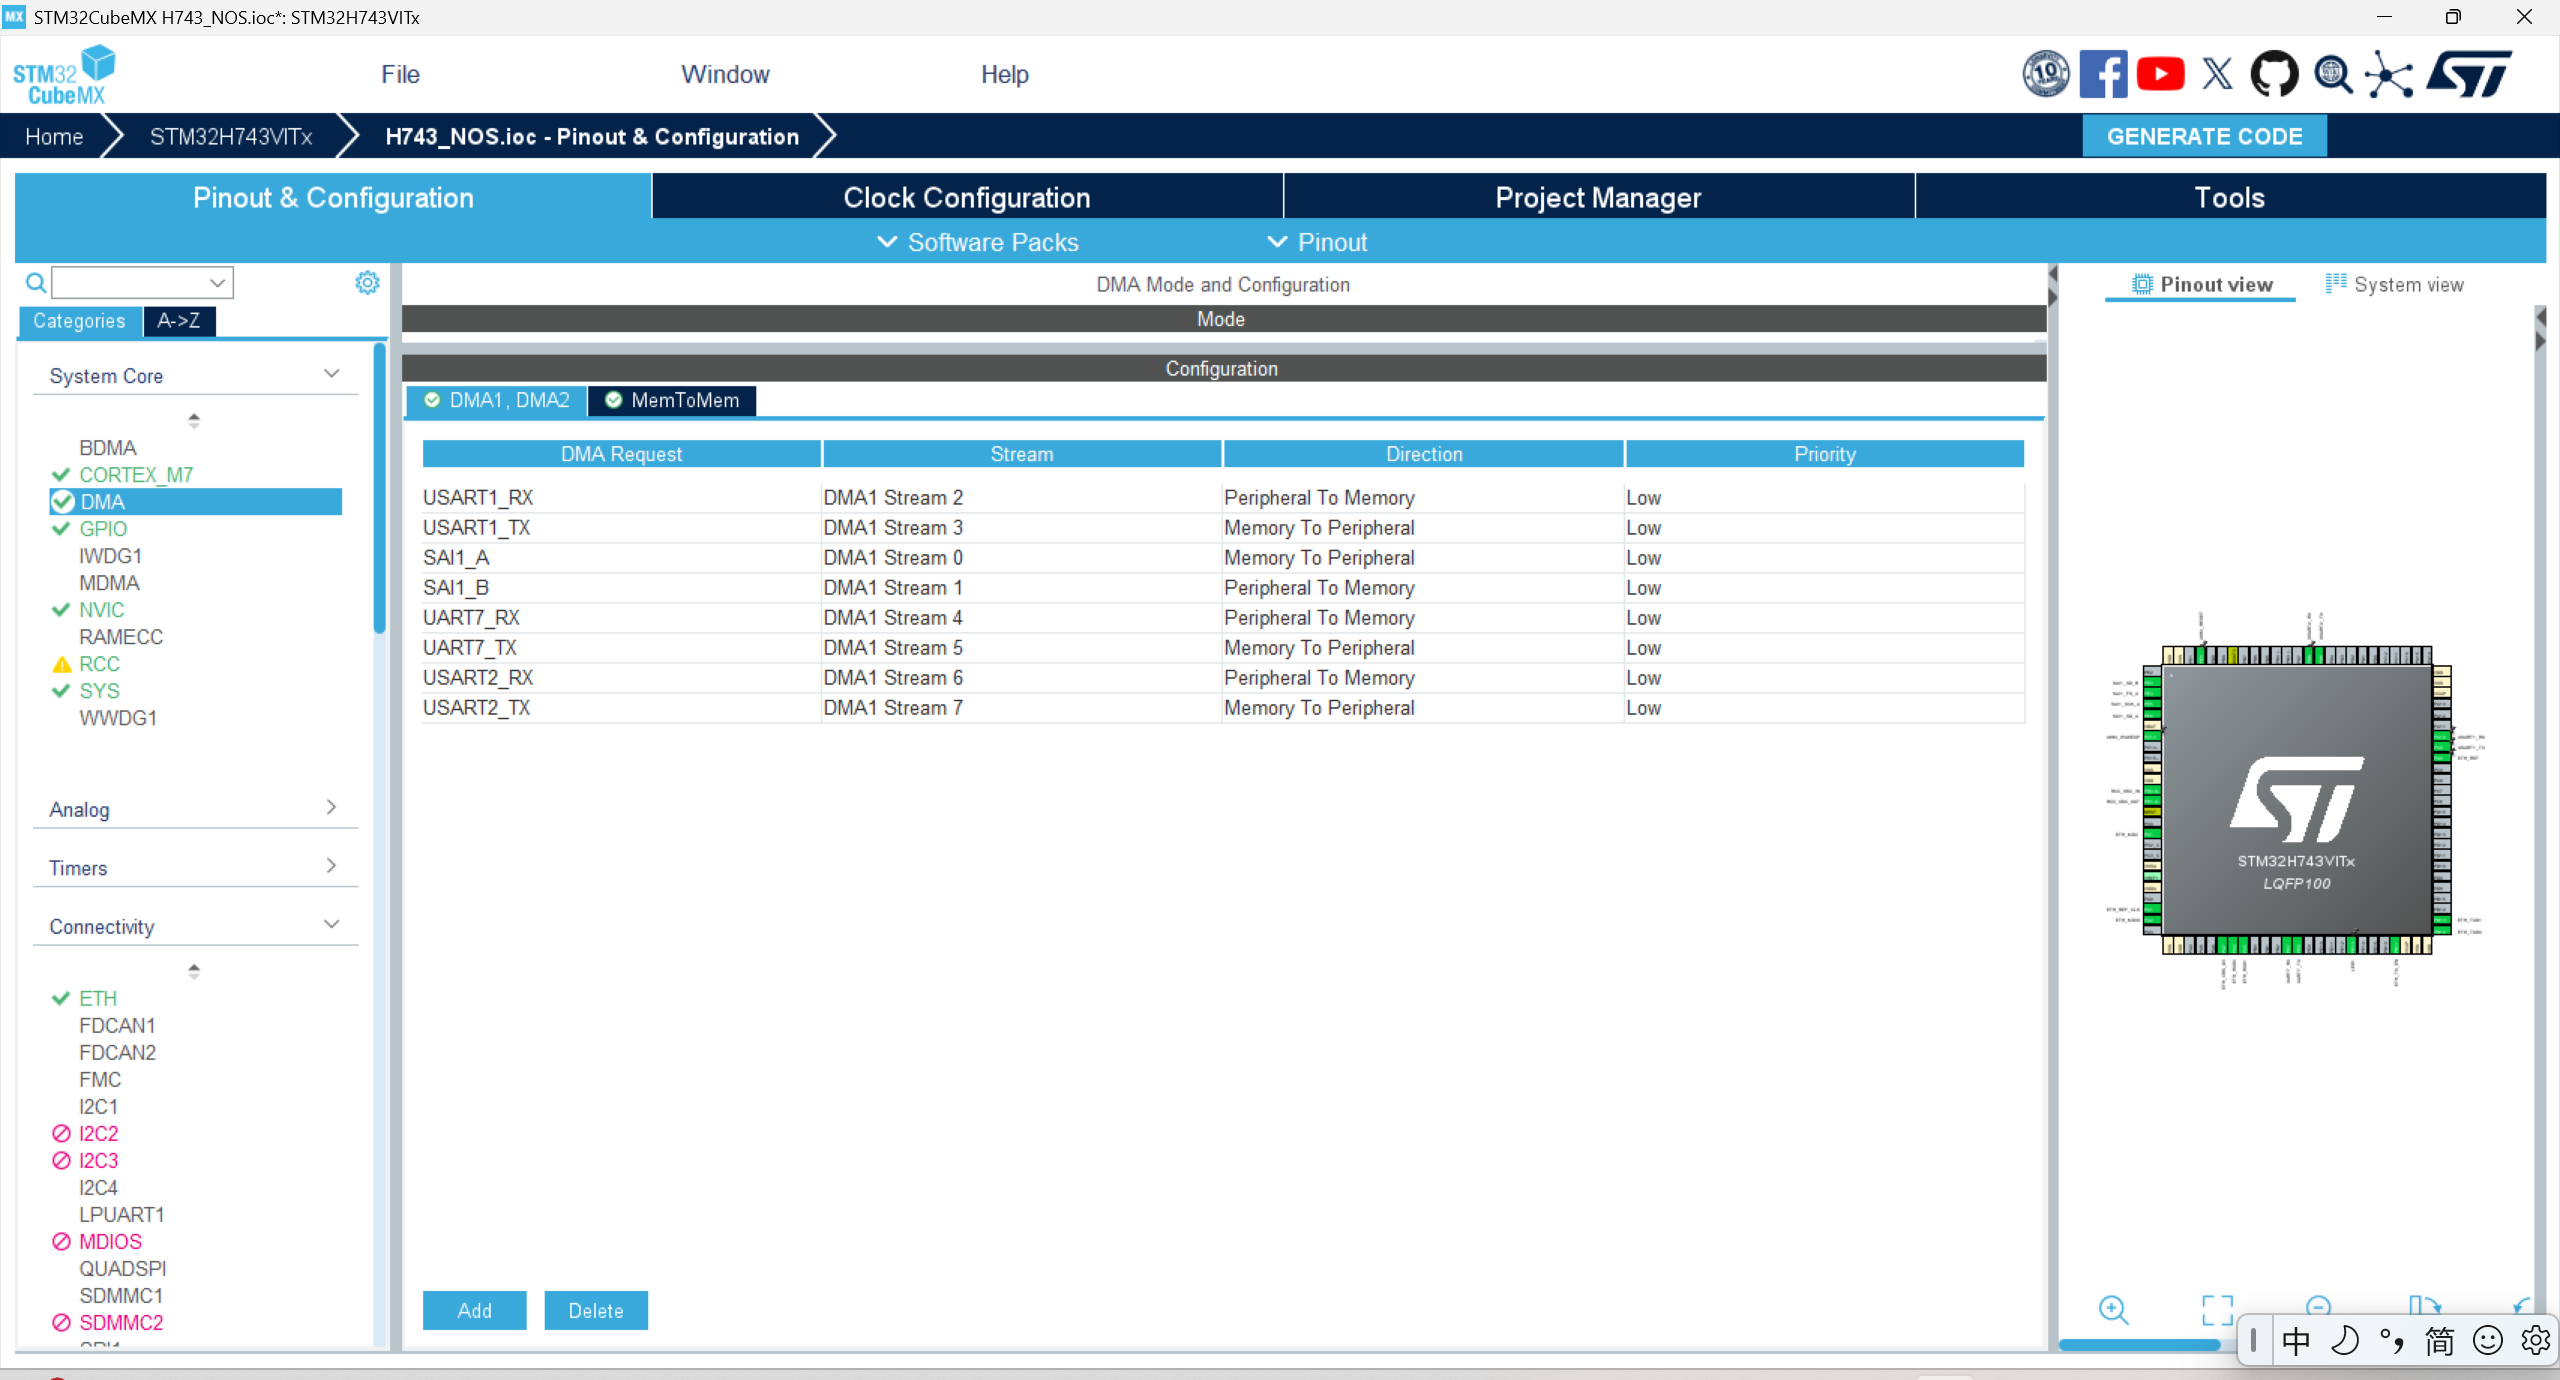Click in the peripheral search input field

click(130, 283)
